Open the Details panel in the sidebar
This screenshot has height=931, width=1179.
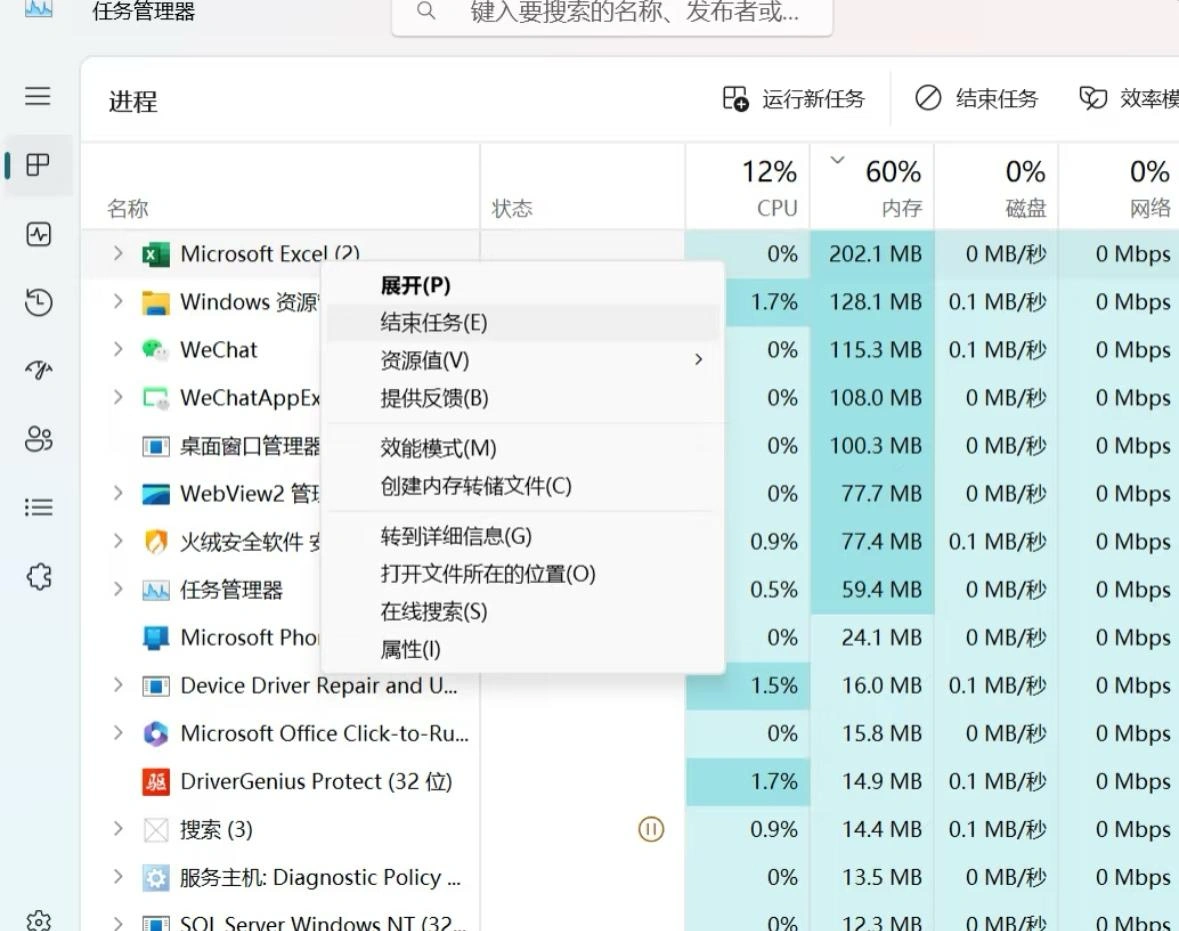coord(37,506)
